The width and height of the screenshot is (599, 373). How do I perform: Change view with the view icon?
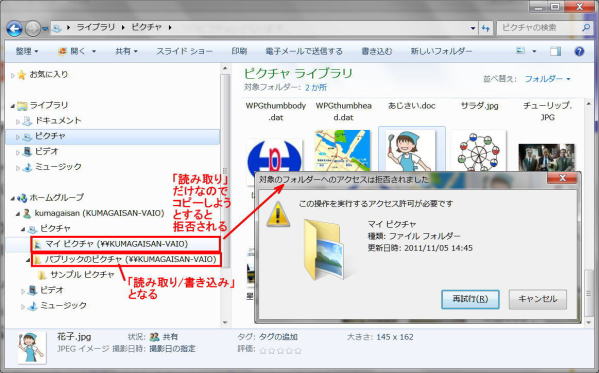[x=521, y=51]
